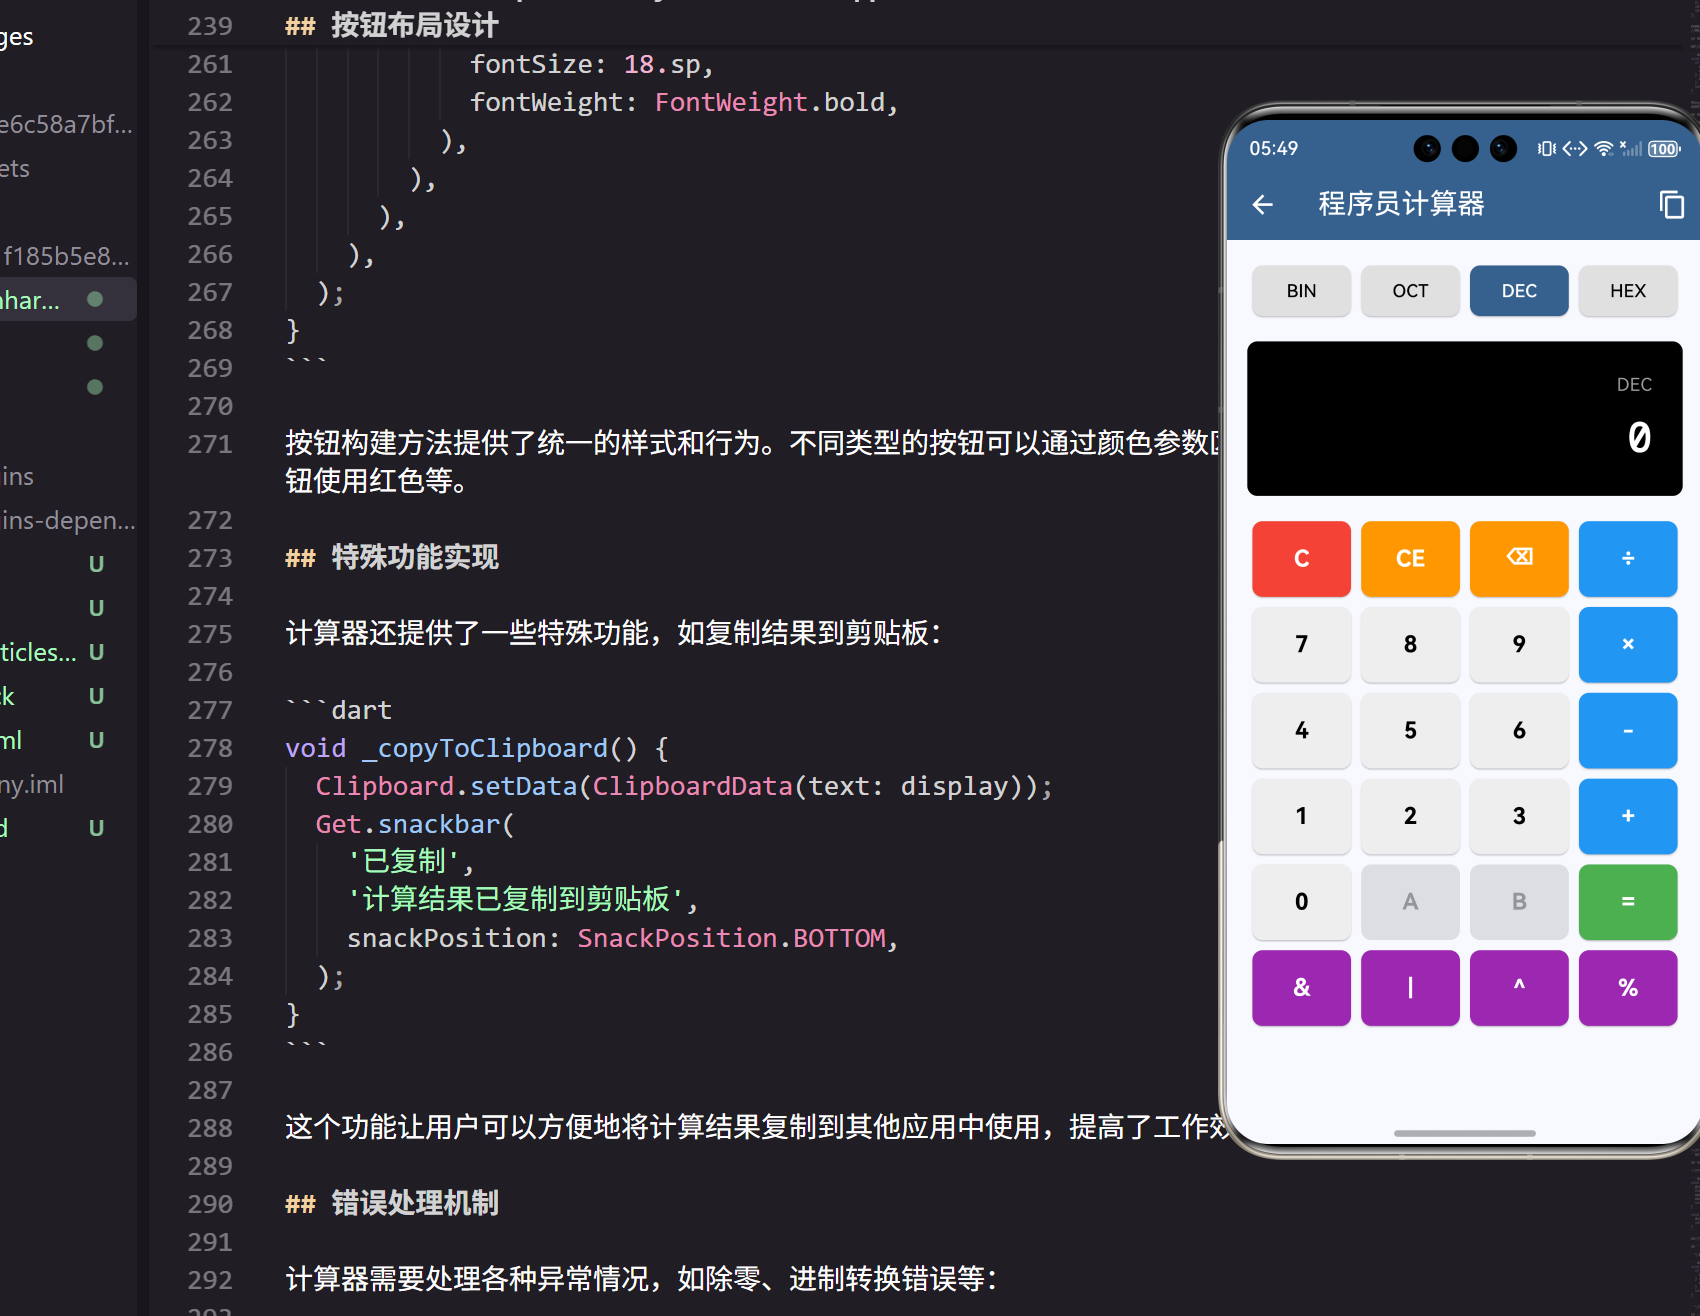This screenshot has height=1316, width=1700.
Task: Switch calculator to HEX mode
Action: pos(1628,291)
